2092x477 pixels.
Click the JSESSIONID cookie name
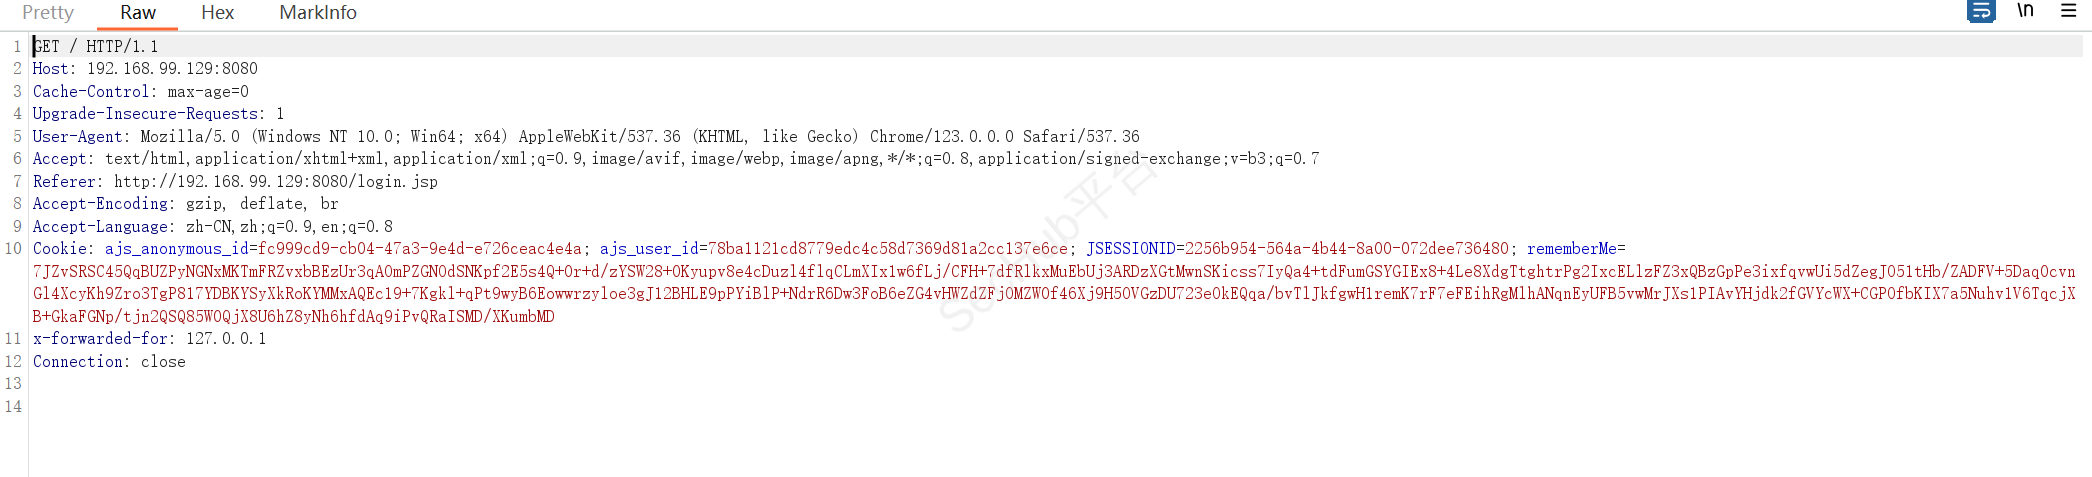pyautogui.click(x=1130, y=249)
